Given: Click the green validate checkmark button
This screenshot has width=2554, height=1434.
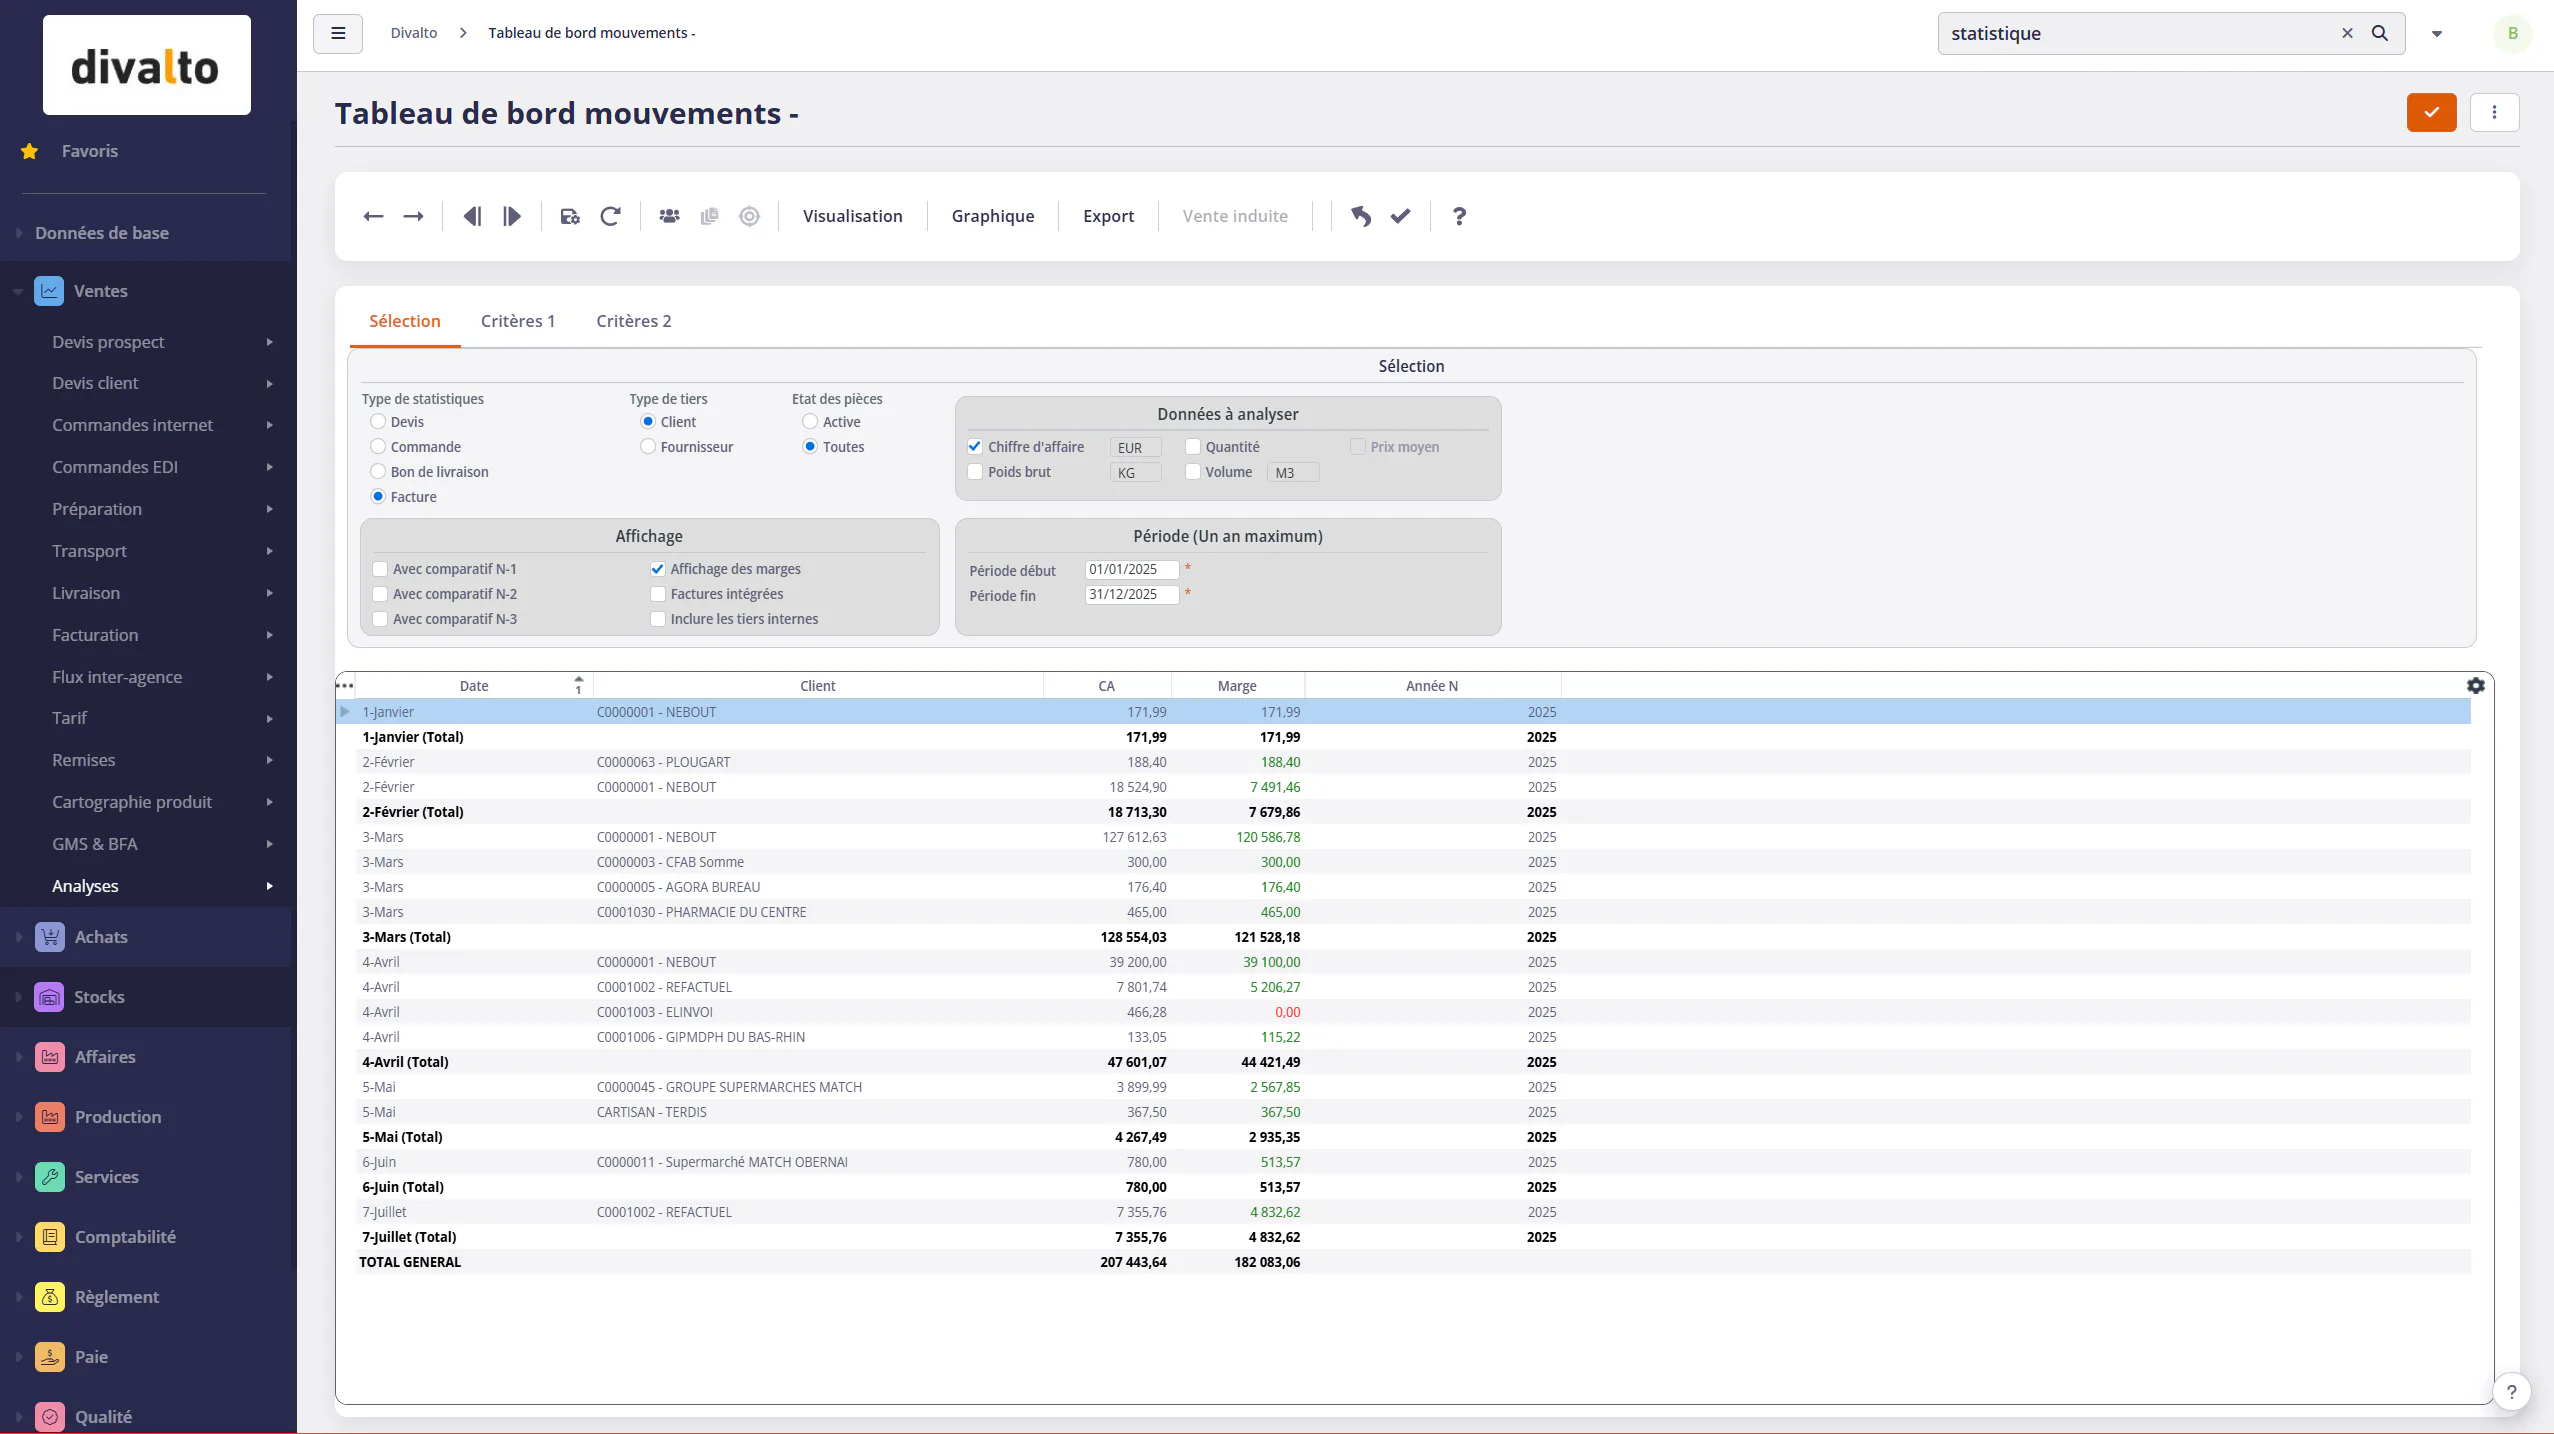Looking at the screenshot, I should point(2431,113).
